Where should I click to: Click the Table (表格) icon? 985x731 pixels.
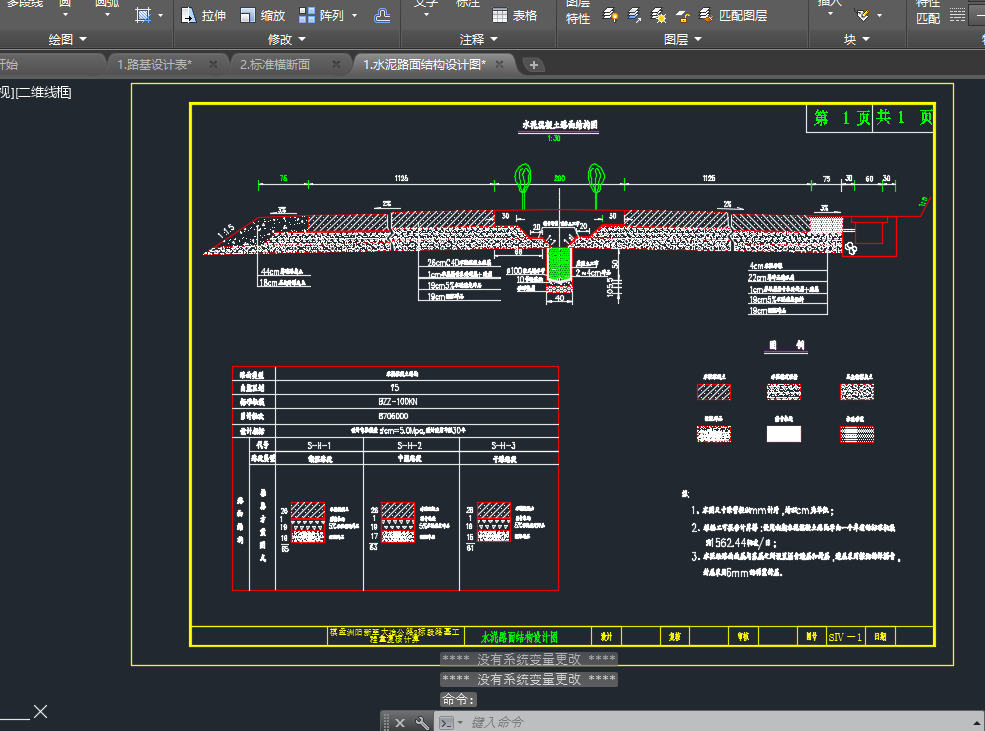(500, 16)
